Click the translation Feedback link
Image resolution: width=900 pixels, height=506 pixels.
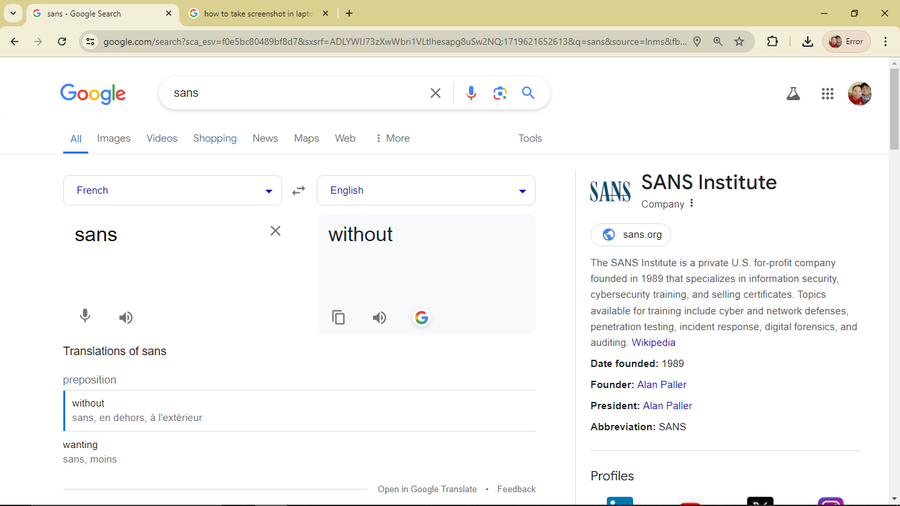point(516,489)
